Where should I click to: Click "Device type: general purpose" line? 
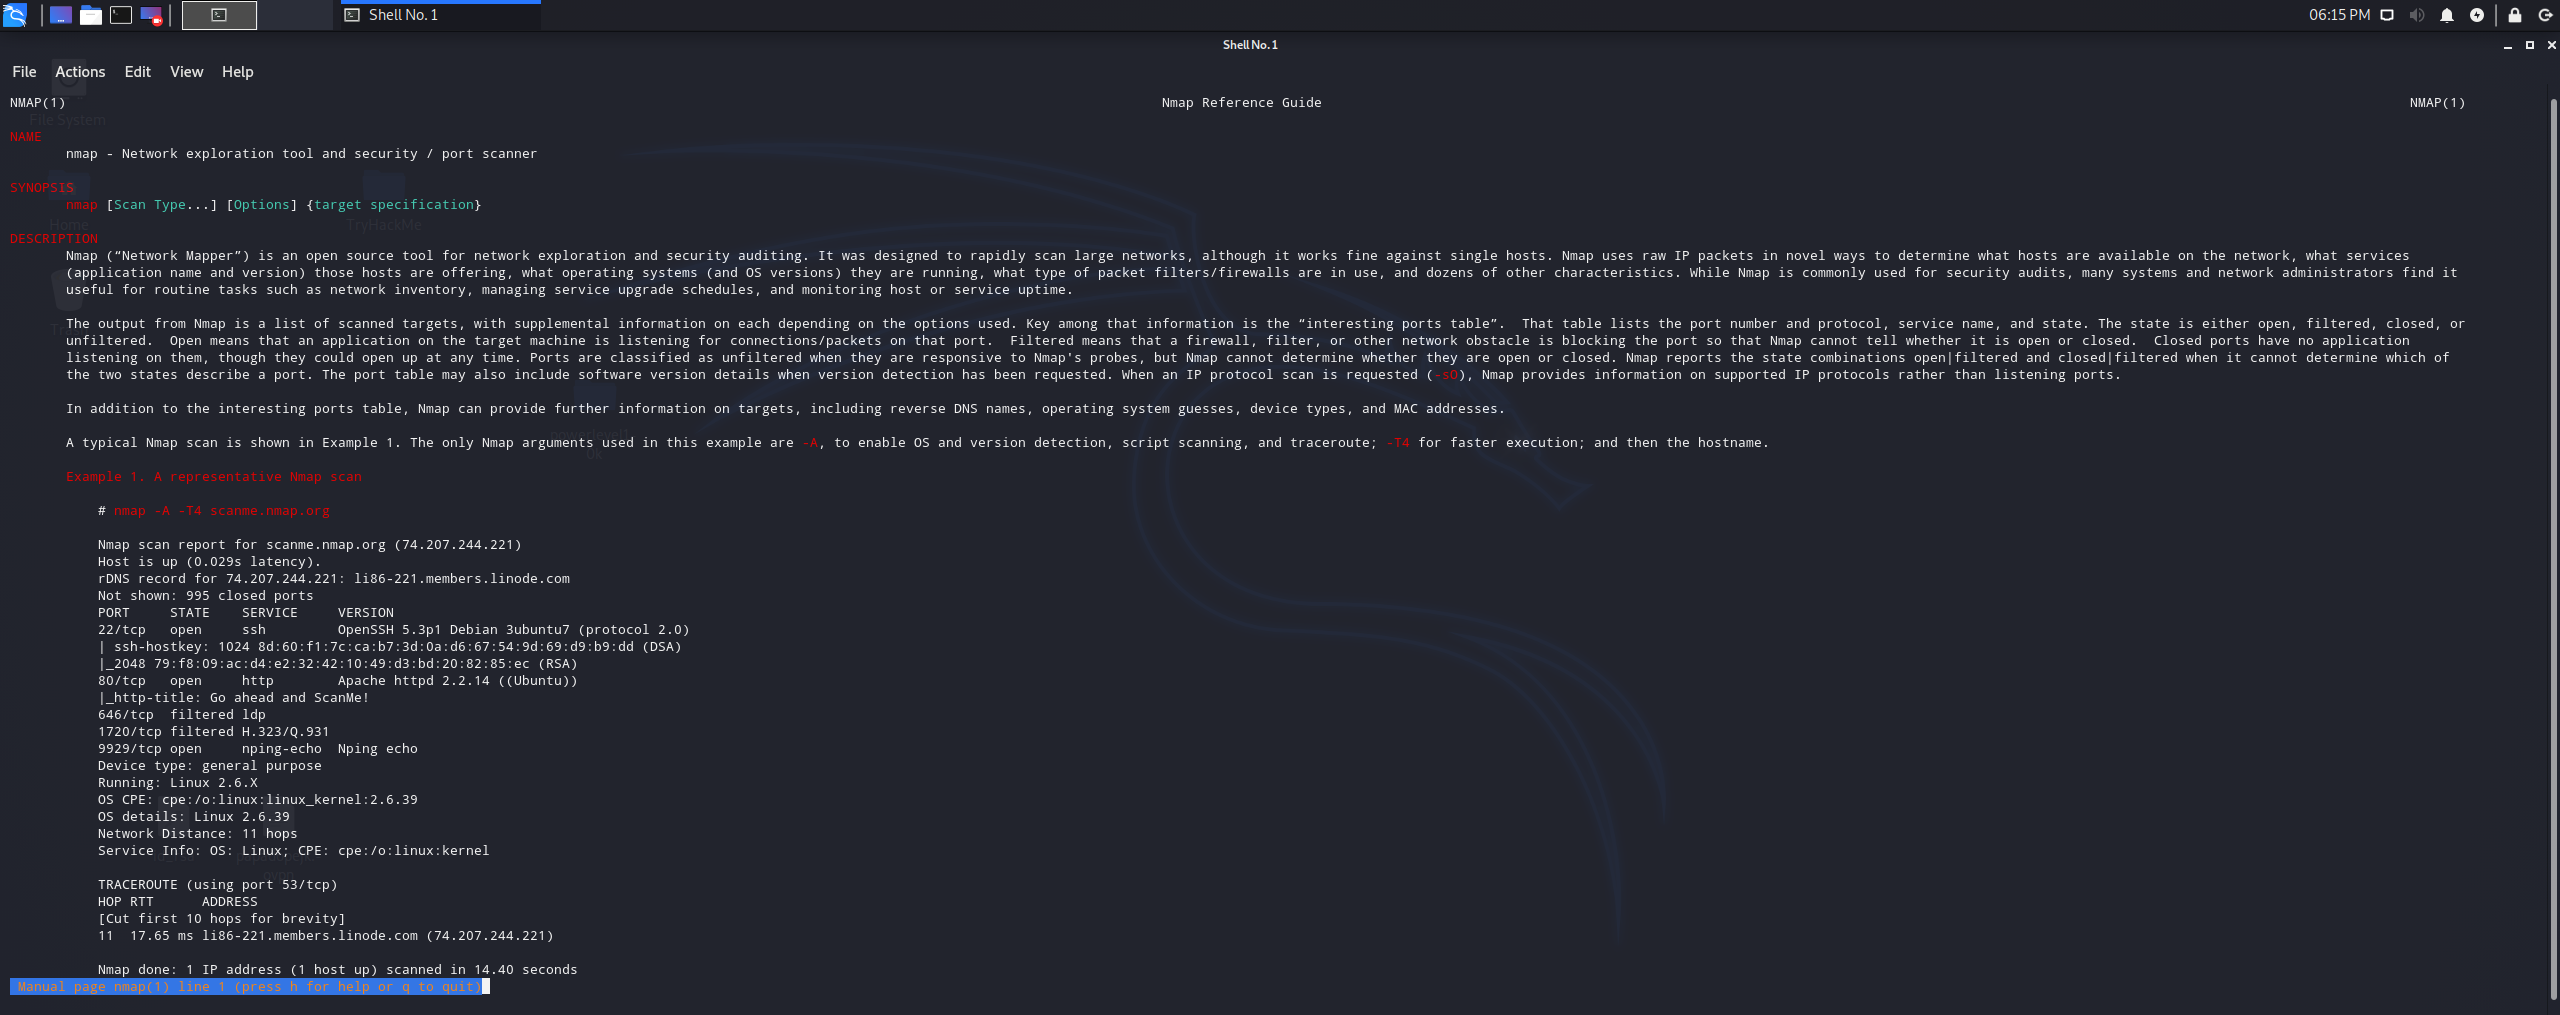pyautogui.click(x=210, y=766)
